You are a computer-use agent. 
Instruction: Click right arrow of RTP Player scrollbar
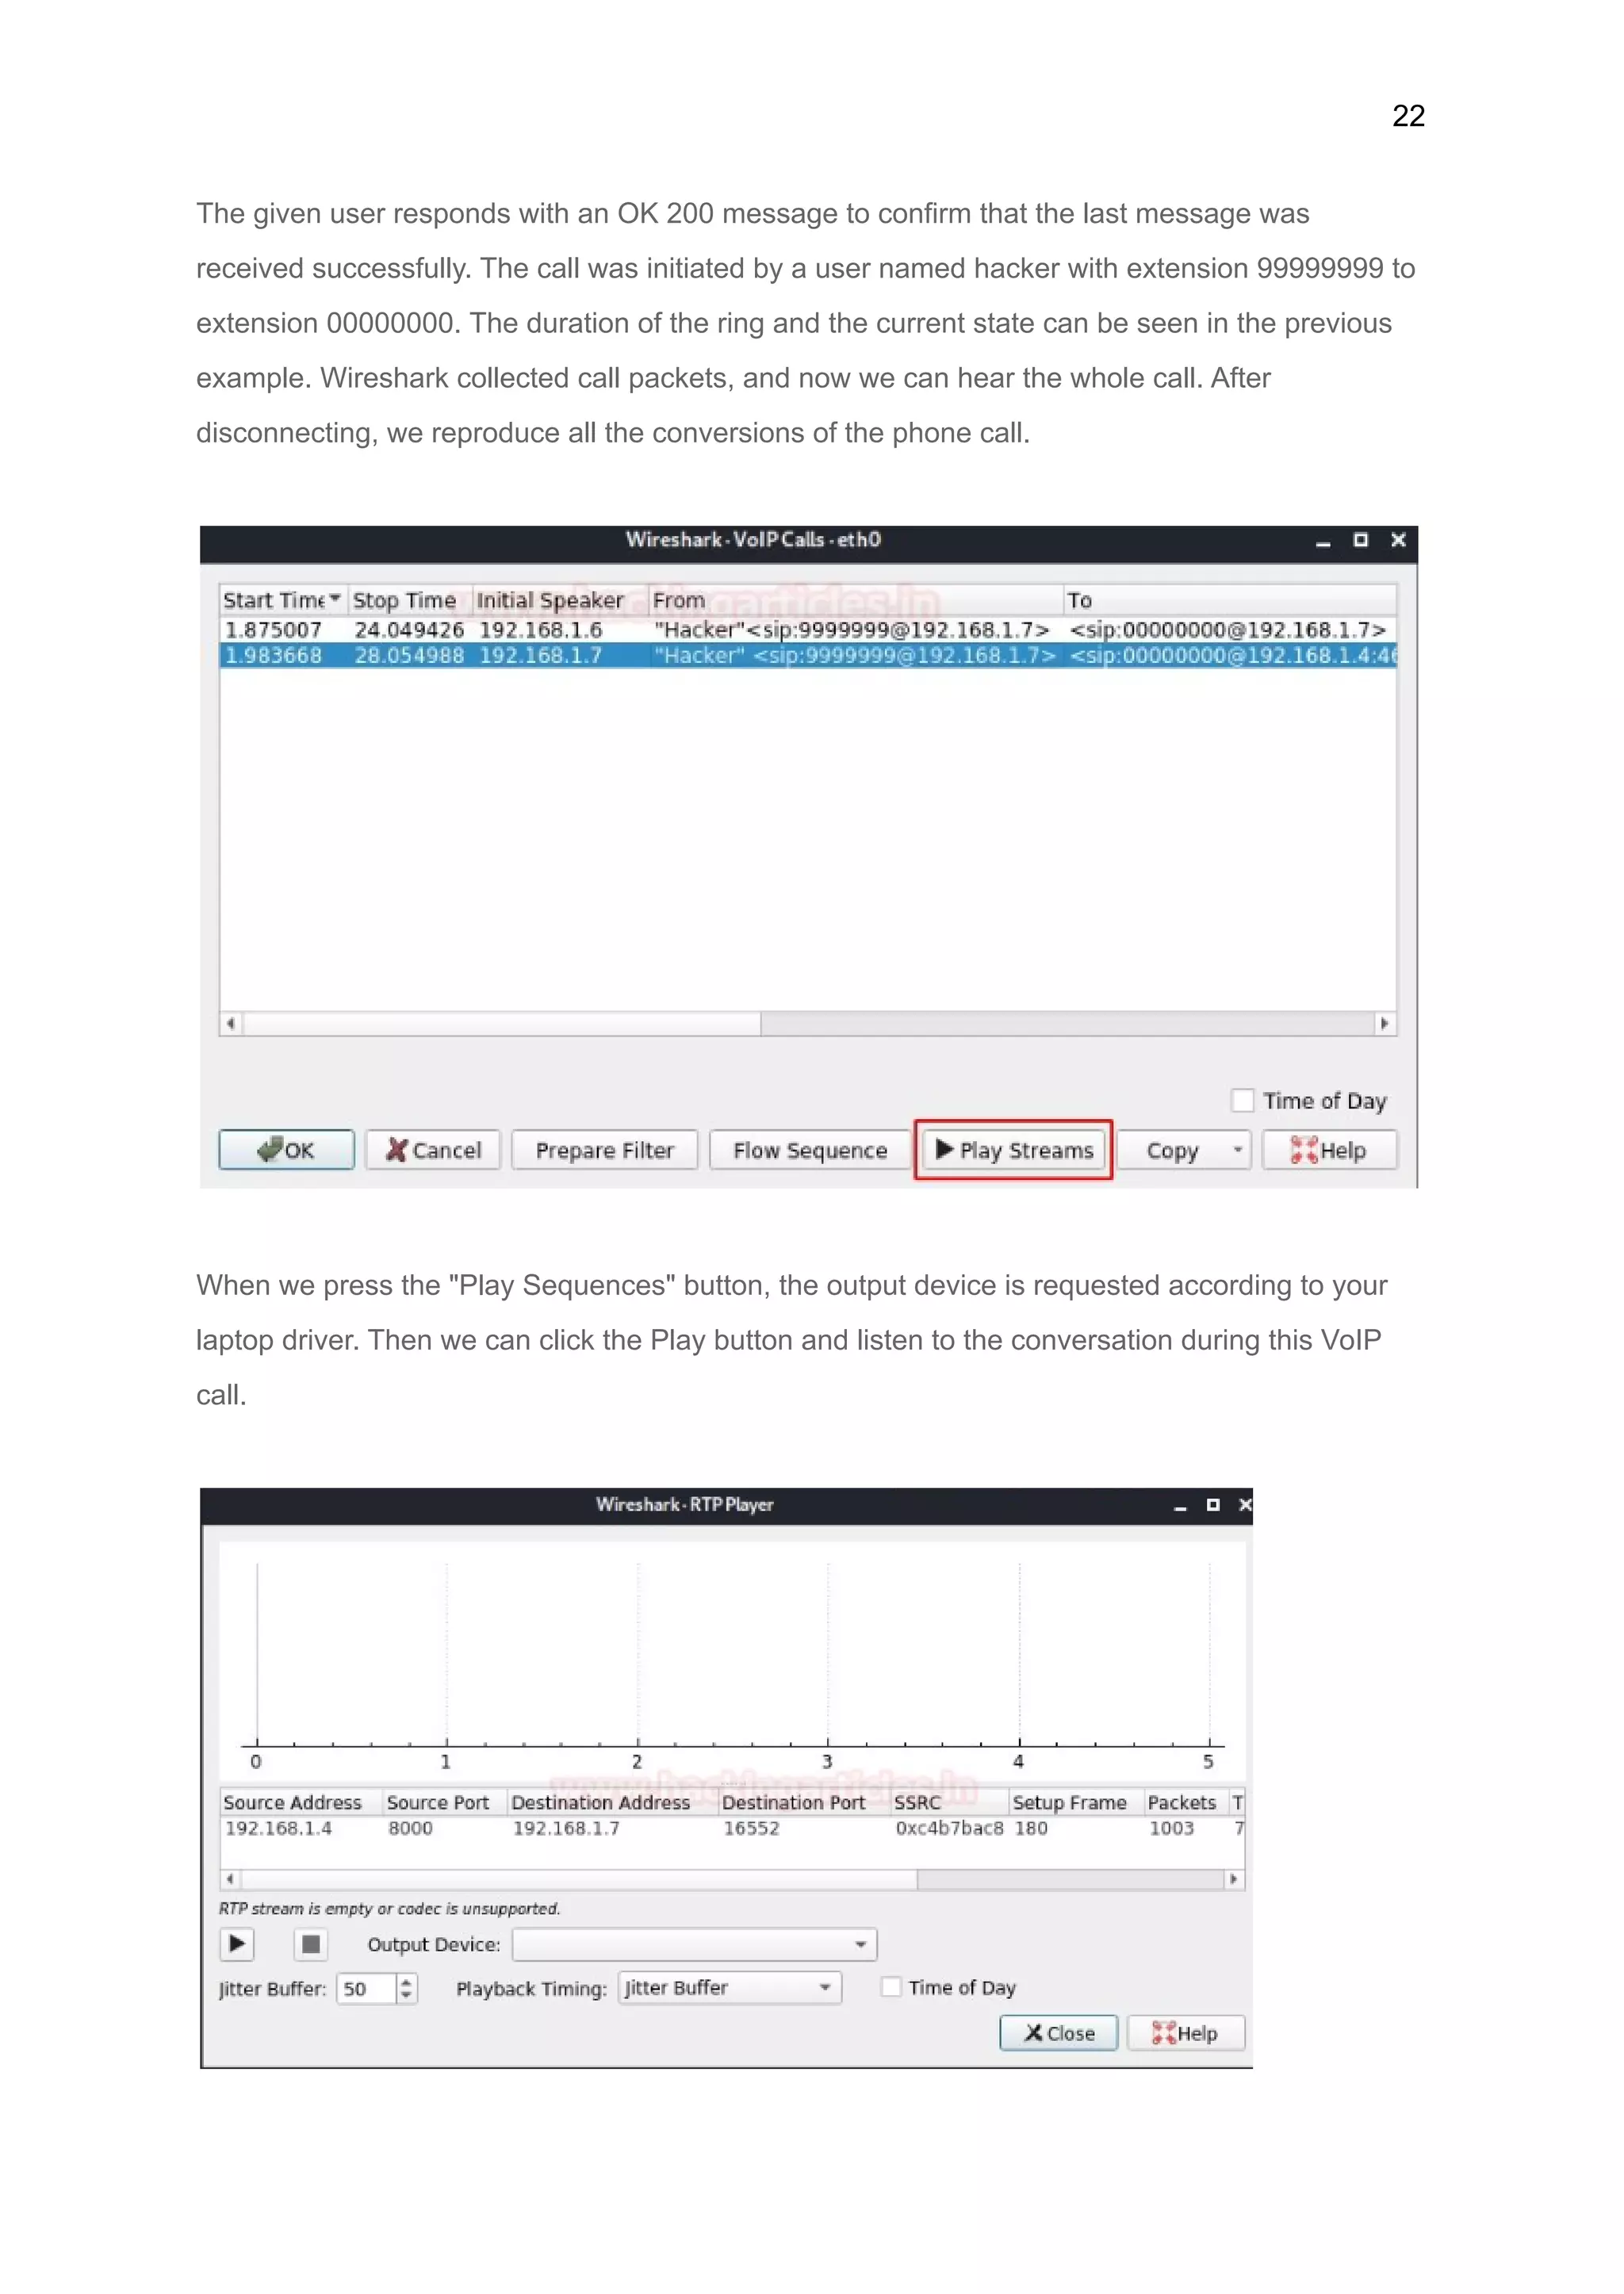1233,1879
